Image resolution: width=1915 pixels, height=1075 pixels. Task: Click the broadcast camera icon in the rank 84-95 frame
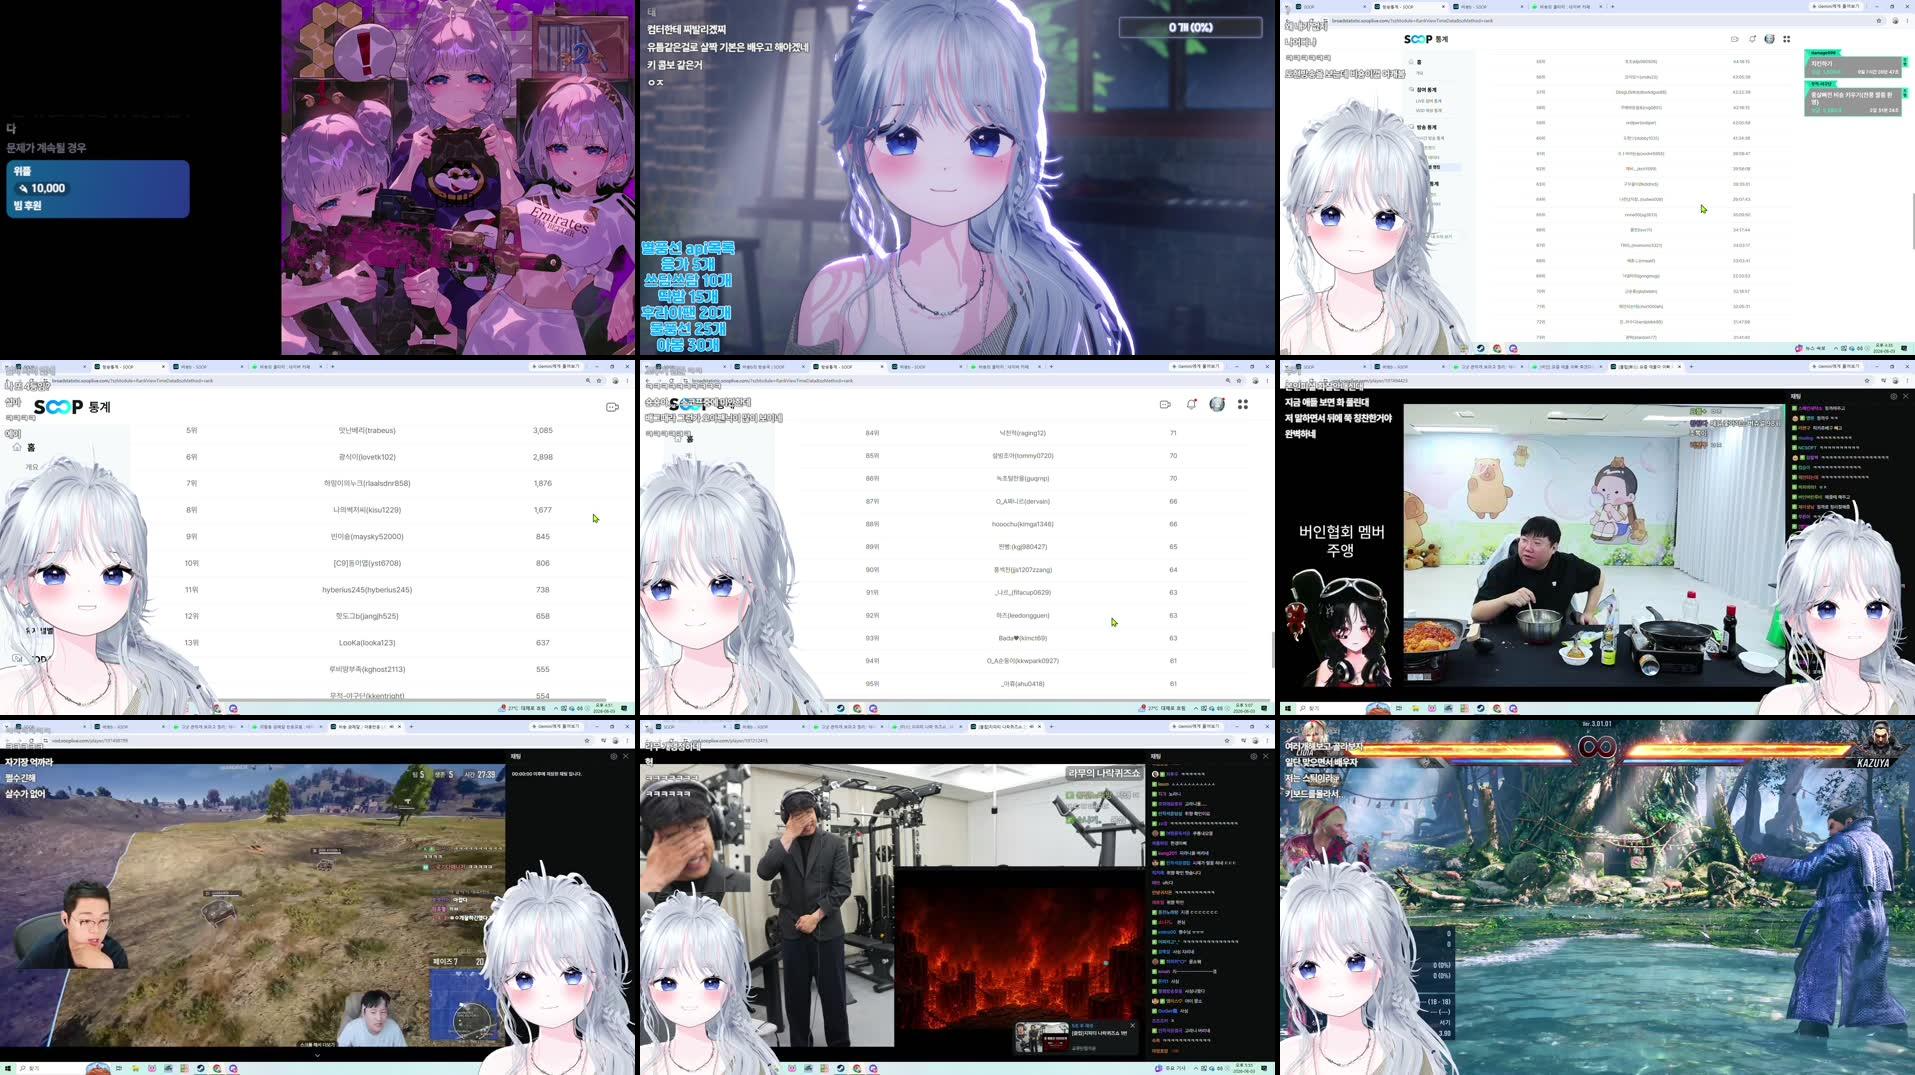pyautogui.click(x=1165, y=404)
